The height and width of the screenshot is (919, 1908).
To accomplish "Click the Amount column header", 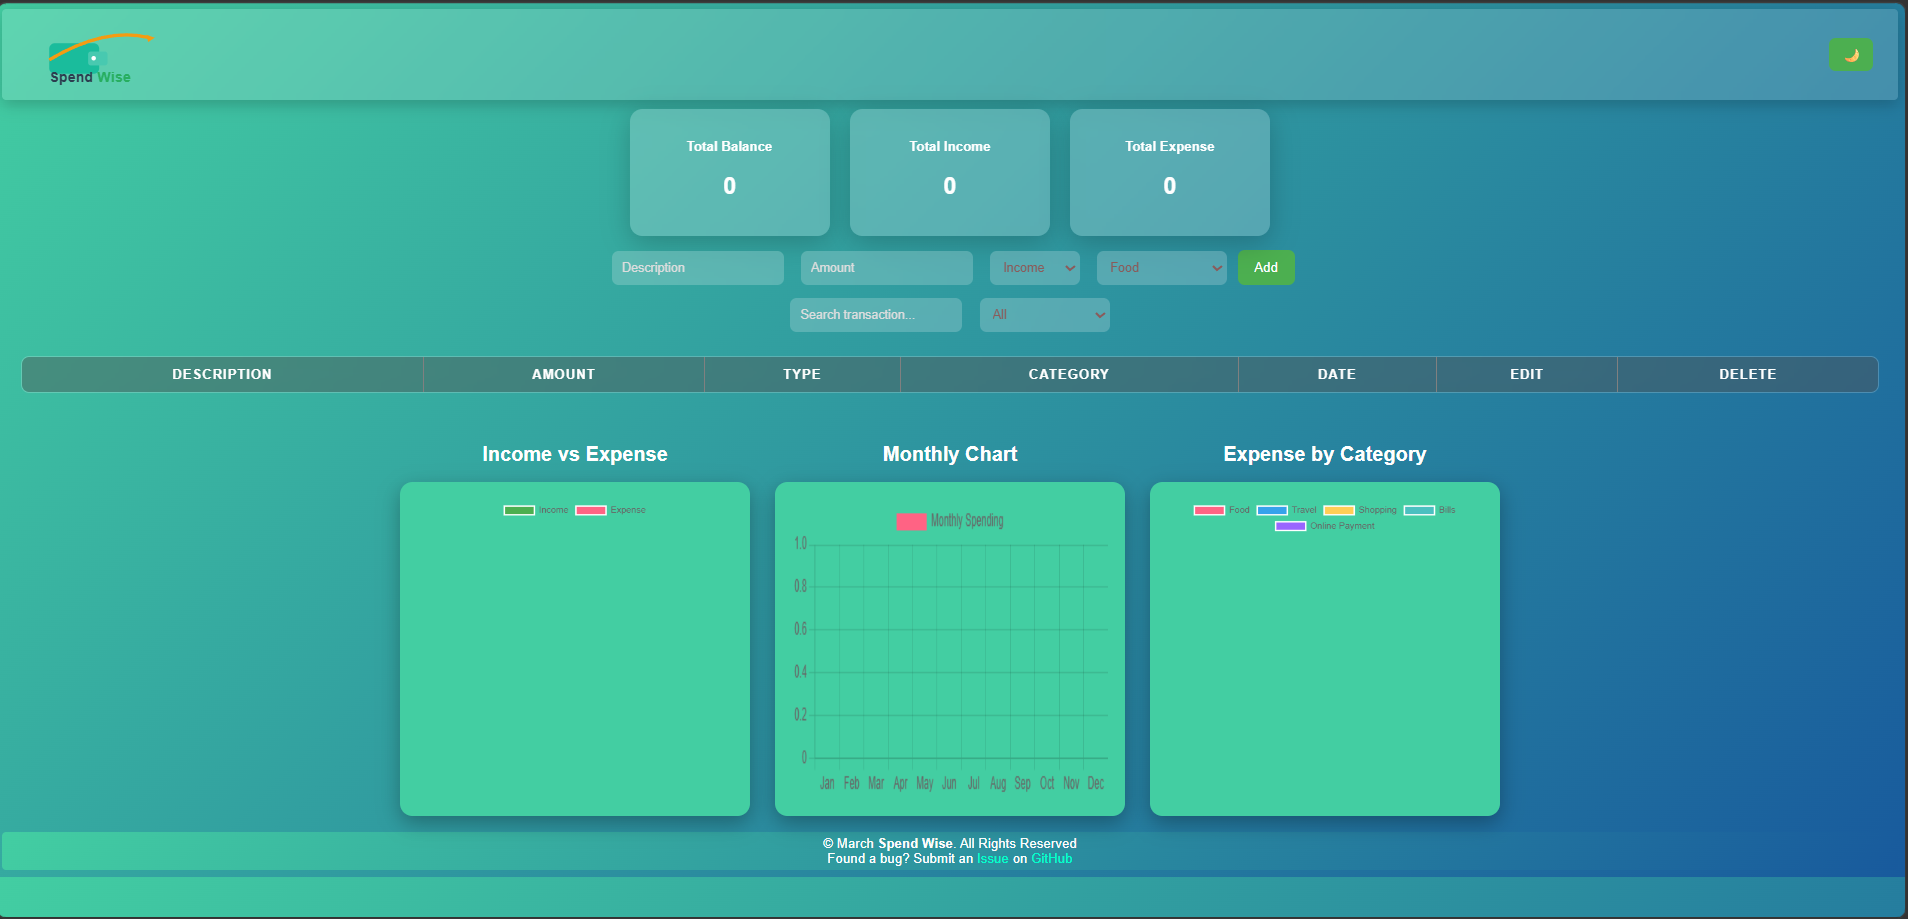I will coord(563,375).
